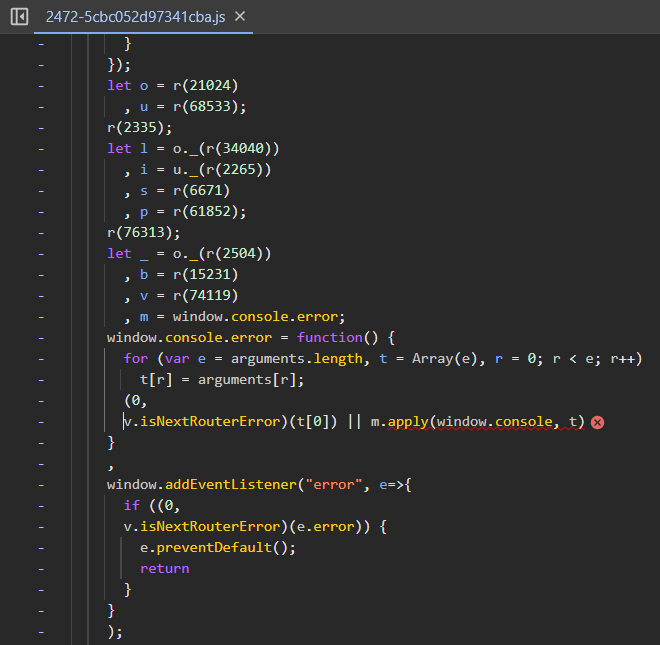The image size is (660, 645).
Task: Click the text 'r(76313);'
Action: 144,233
